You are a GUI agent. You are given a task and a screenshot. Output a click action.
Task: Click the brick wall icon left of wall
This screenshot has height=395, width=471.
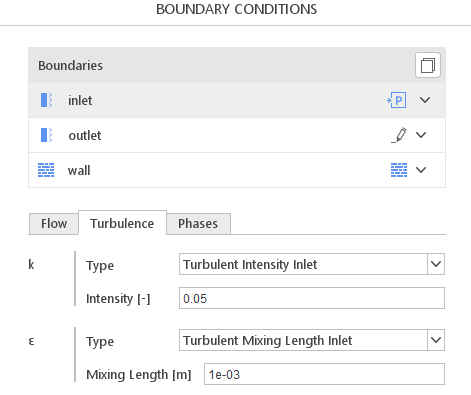pos(46,170)
